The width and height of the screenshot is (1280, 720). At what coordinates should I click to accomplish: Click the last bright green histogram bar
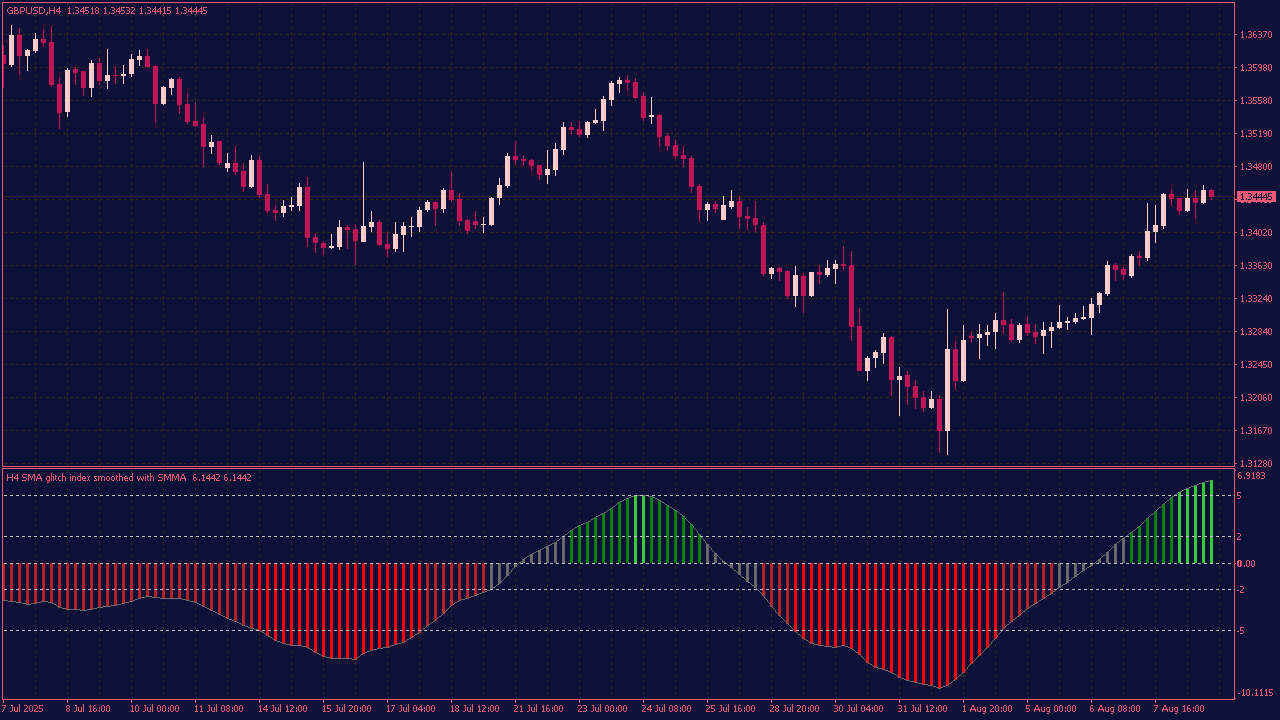click(x=1211, y=522)
